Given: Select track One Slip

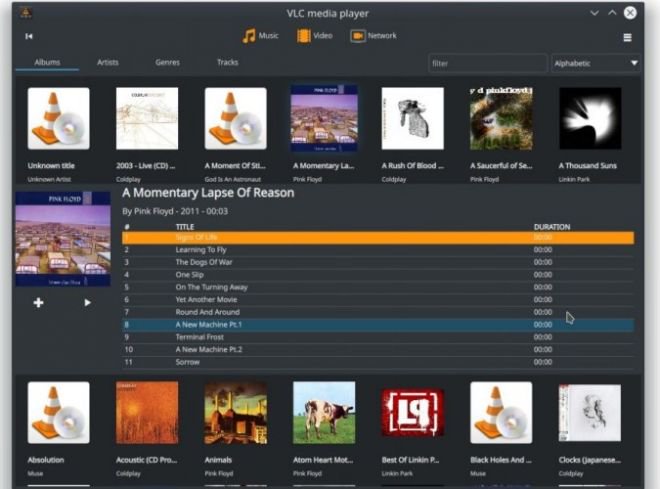Looking at the screenshot, I should (378, 275).
